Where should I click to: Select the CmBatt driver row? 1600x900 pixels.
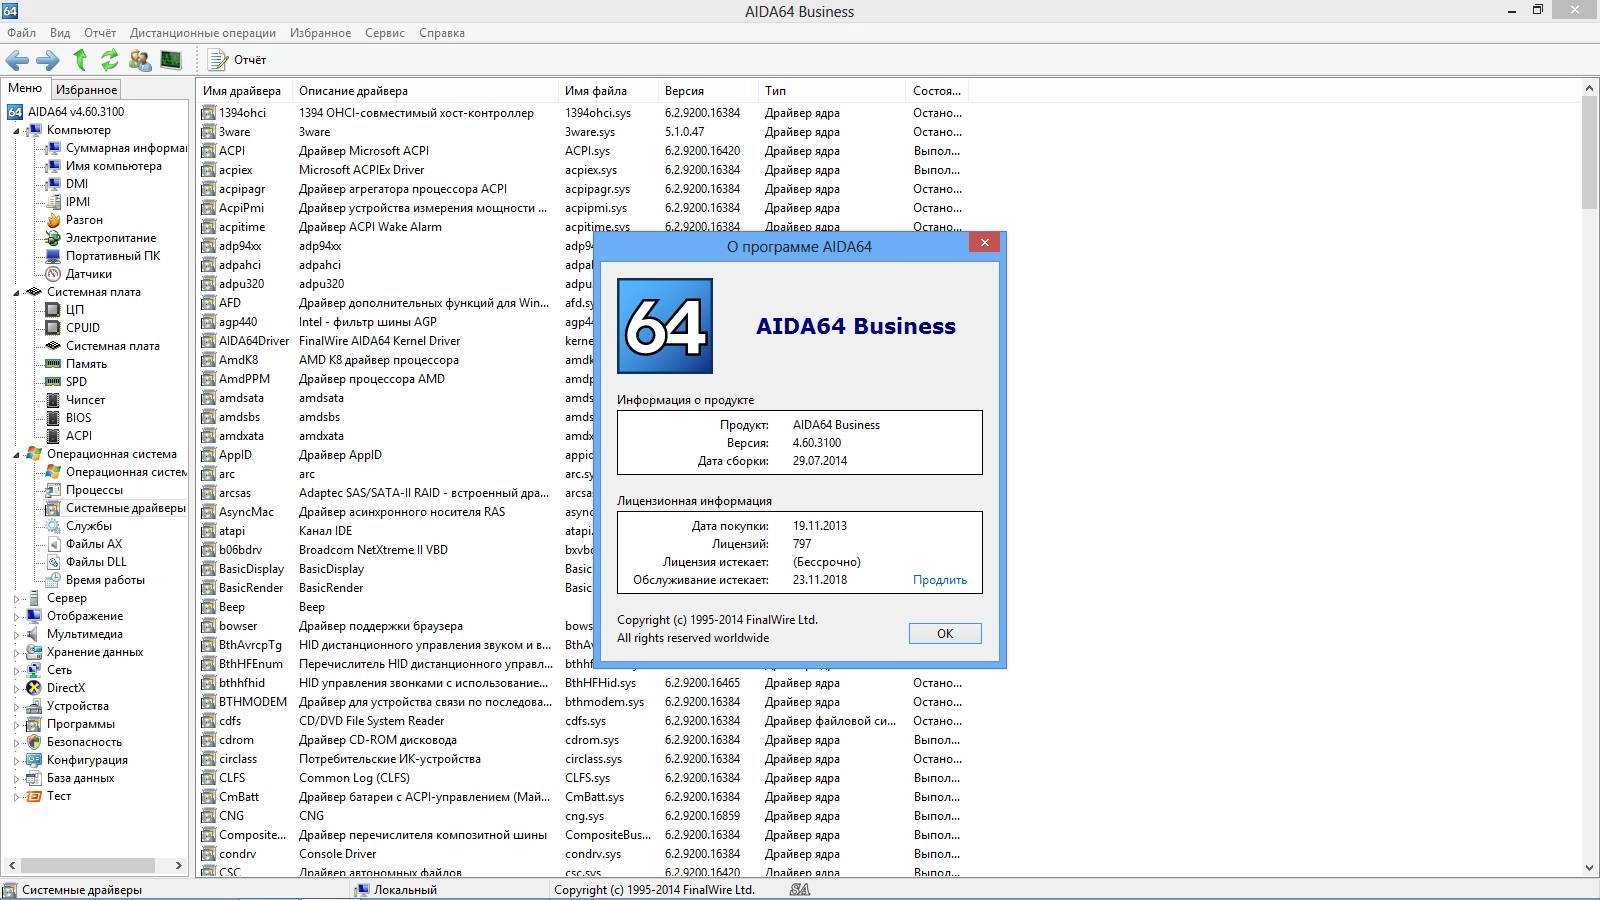239,797
